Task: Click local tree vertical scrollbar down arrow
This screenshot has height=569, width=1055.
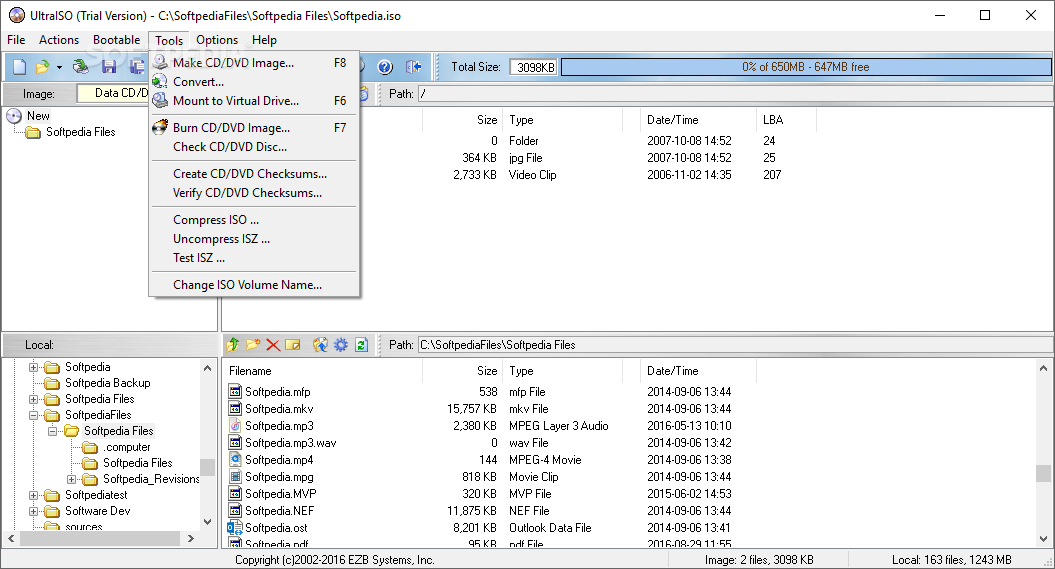Action: click(x=207, y=522)
